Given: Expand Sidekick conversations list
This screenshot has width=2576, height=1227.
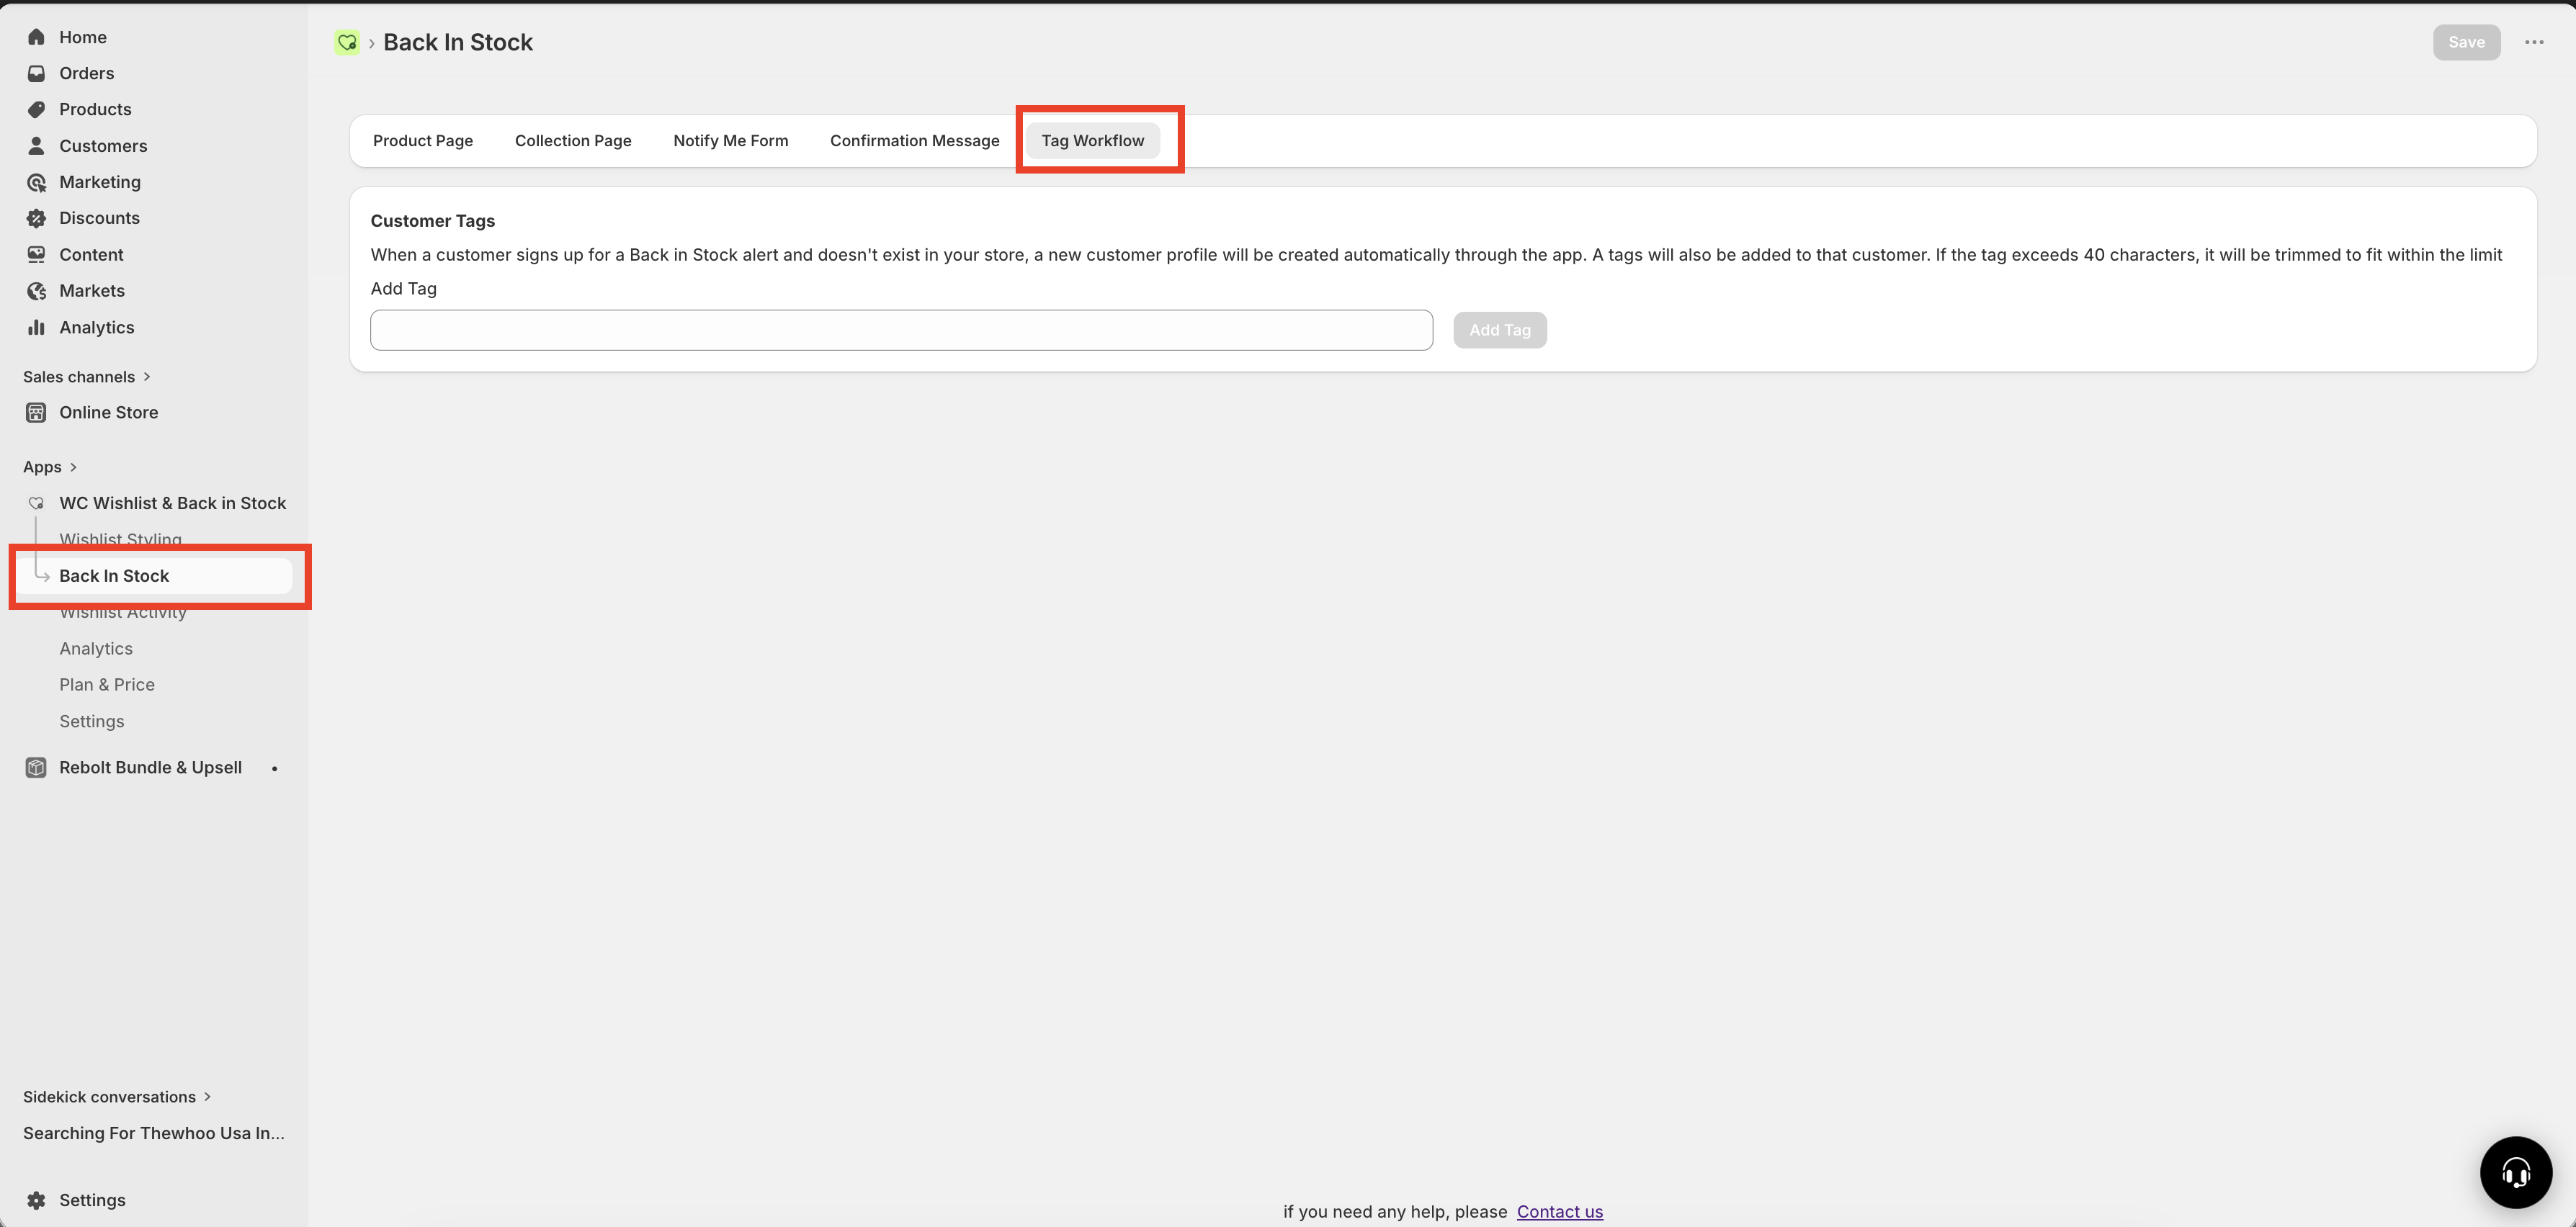Looking at the screenshot, I should tap(117, 1097).
